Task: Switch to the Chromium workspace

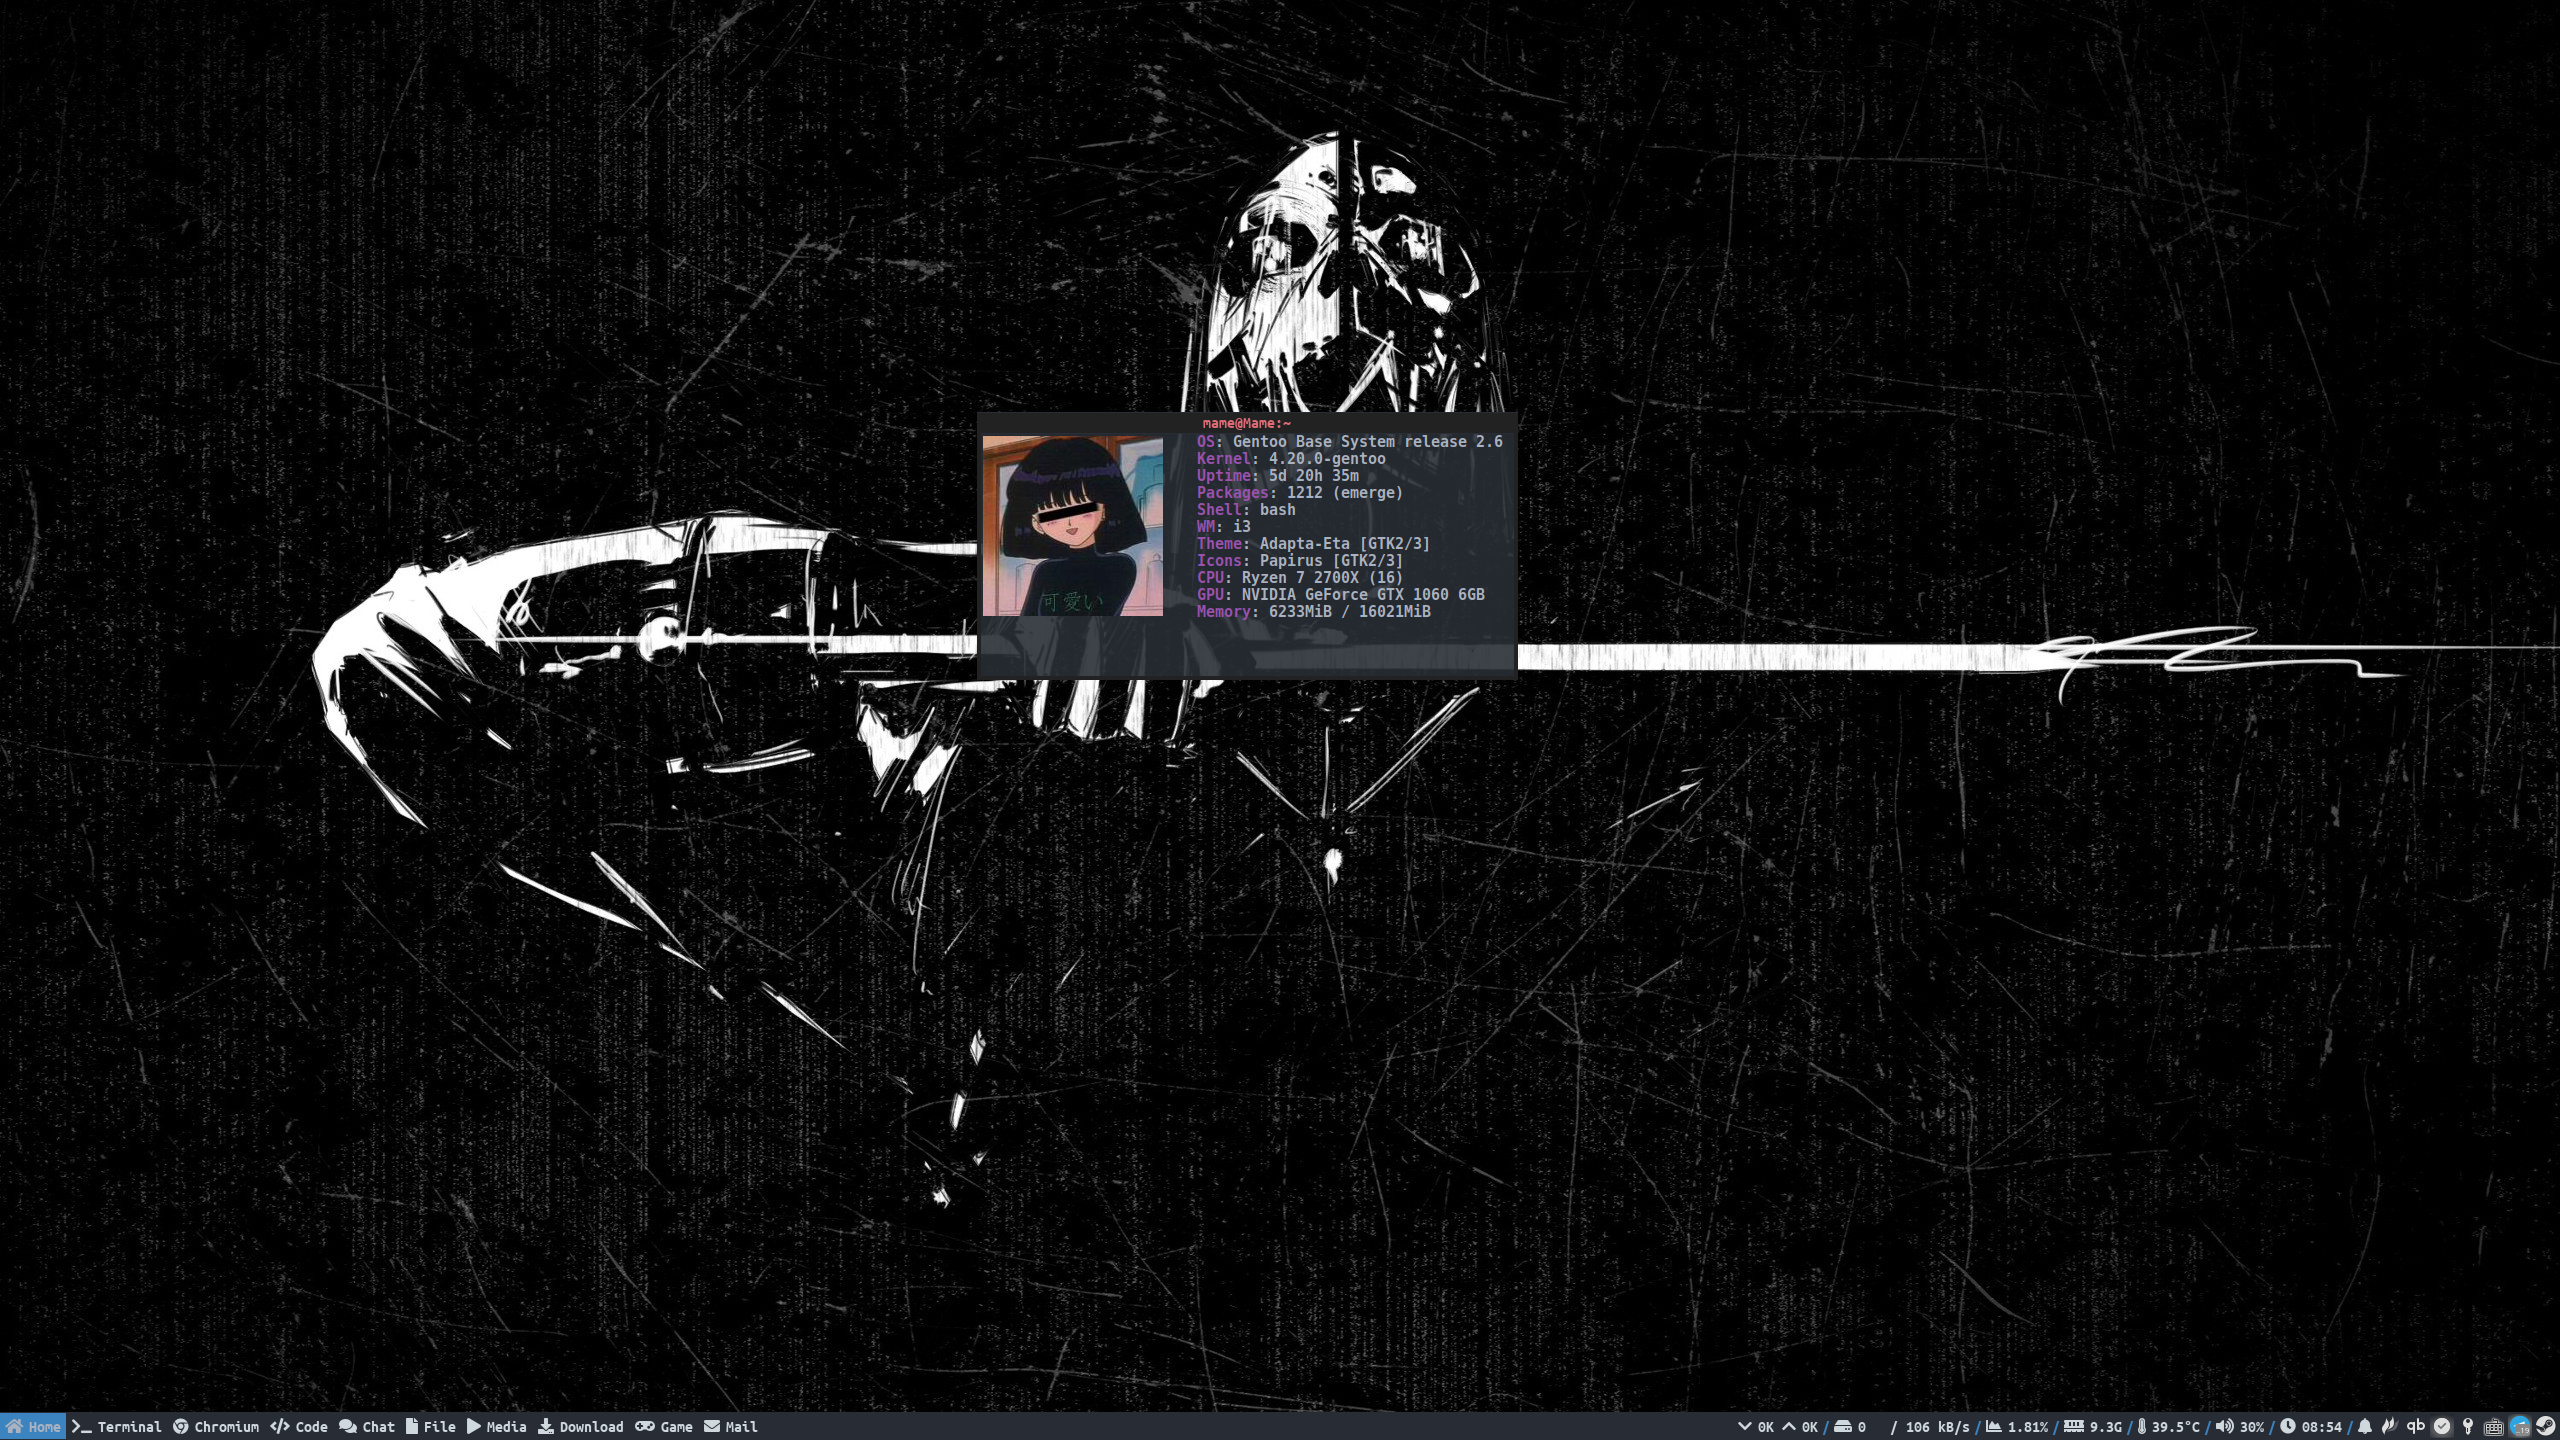Action: tap(216, 1427)
